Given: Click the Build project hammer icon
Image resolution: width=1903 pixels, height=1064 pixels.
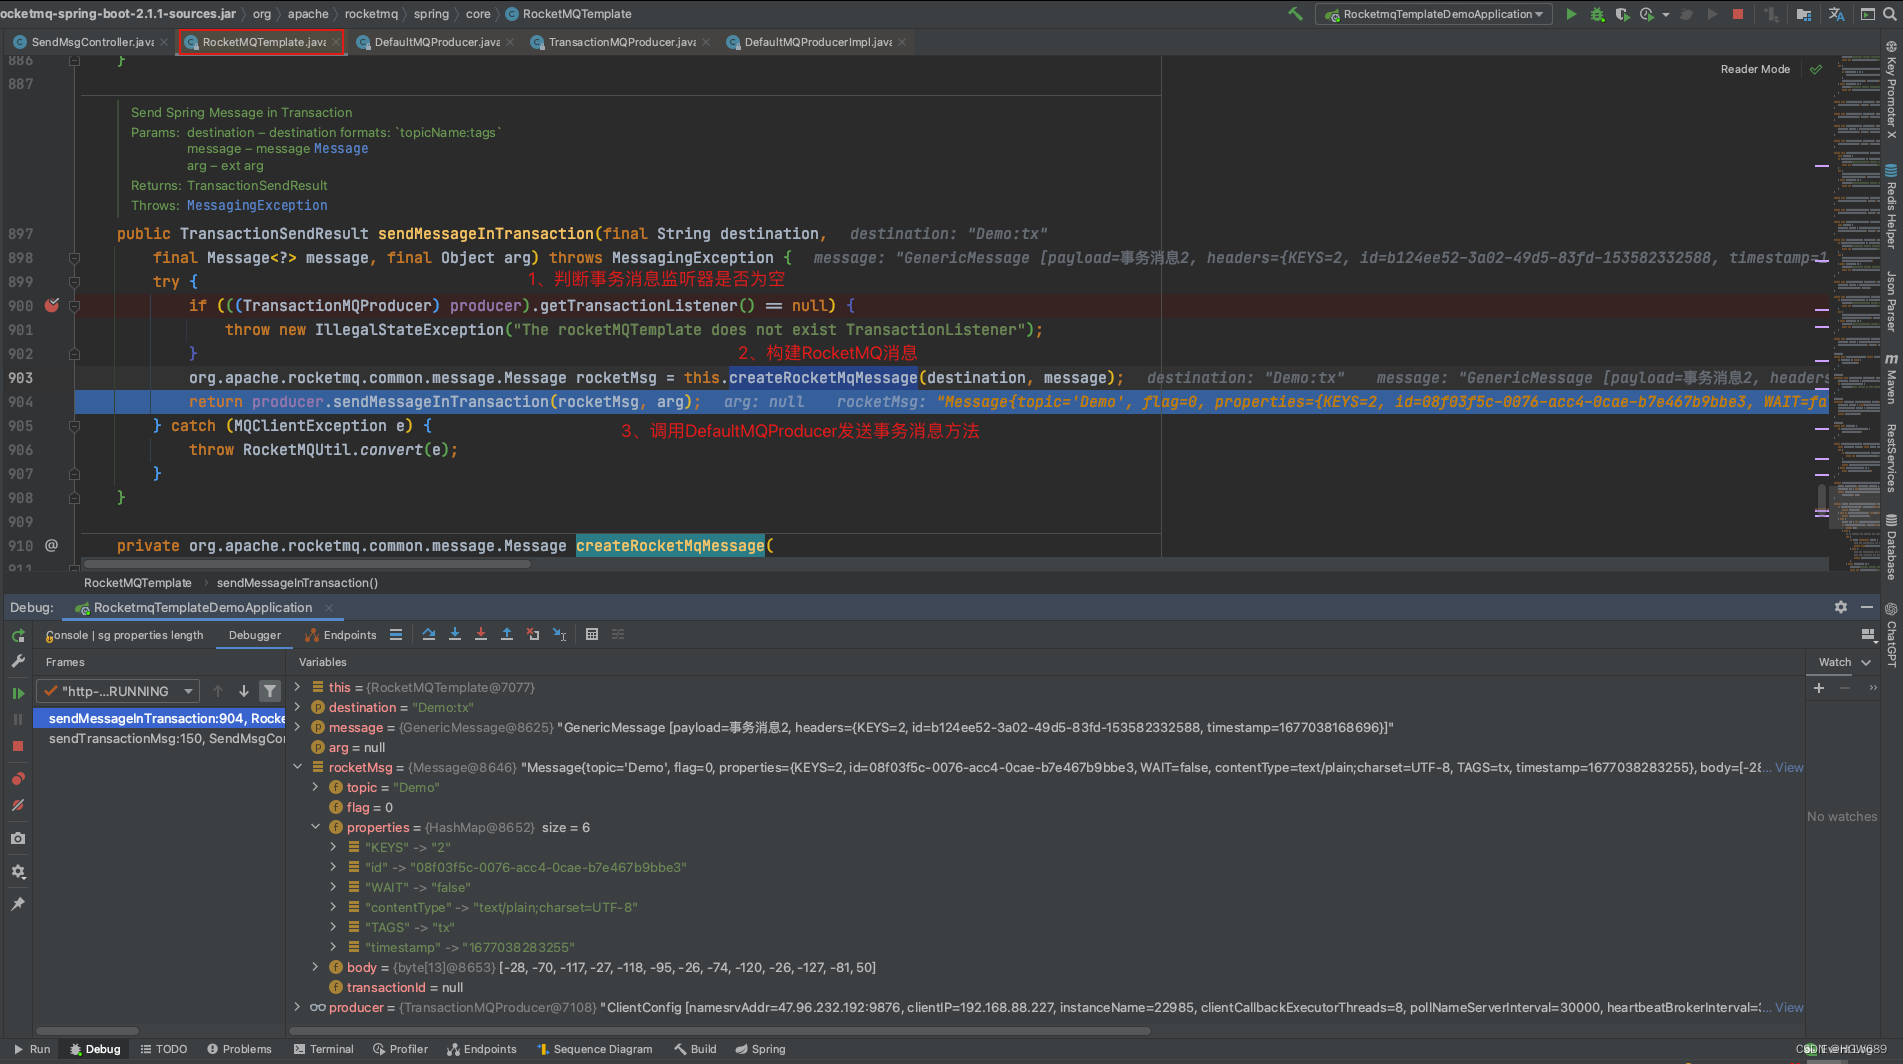Looking at the screenshot, I should (1296, 14).
